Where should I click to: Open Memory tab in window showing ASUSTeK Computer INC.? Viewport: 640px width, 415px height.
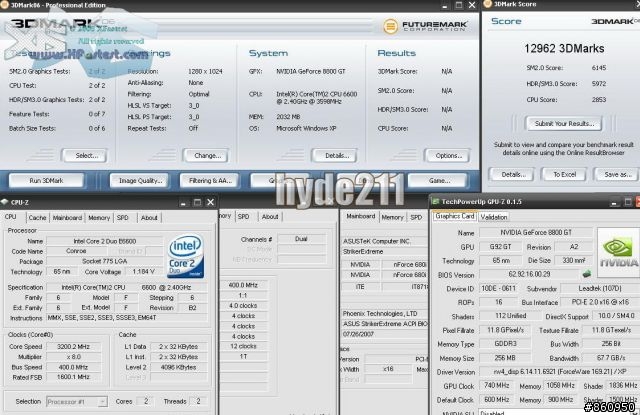(392, 217)
